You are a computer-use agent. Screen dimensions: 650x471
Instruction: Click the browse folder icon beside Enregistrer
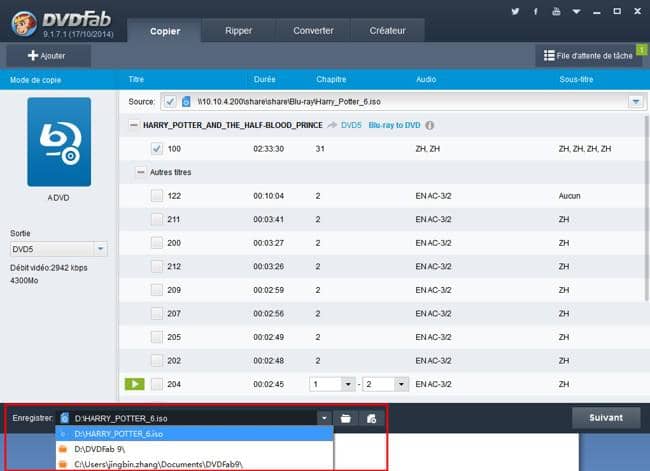pyautogui.click(x=345, y=418)
